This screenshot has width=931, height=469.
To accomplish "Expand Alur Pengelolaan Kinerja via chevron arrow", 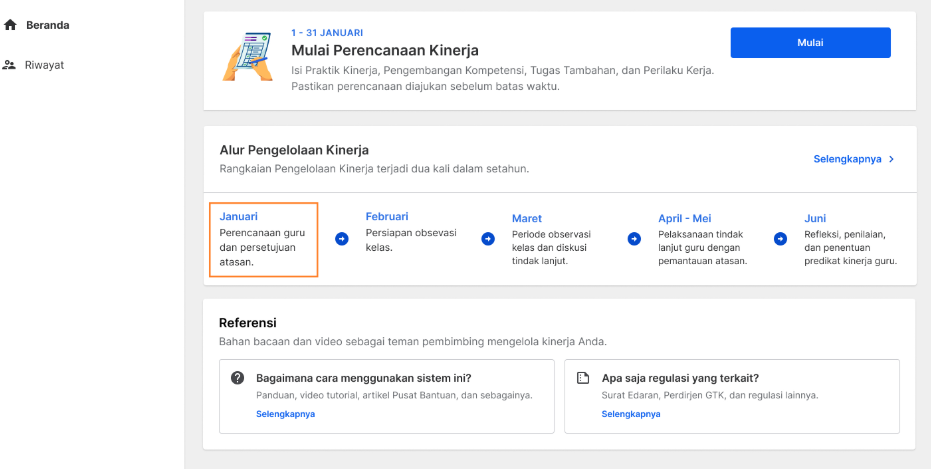I will click(891, 159).
